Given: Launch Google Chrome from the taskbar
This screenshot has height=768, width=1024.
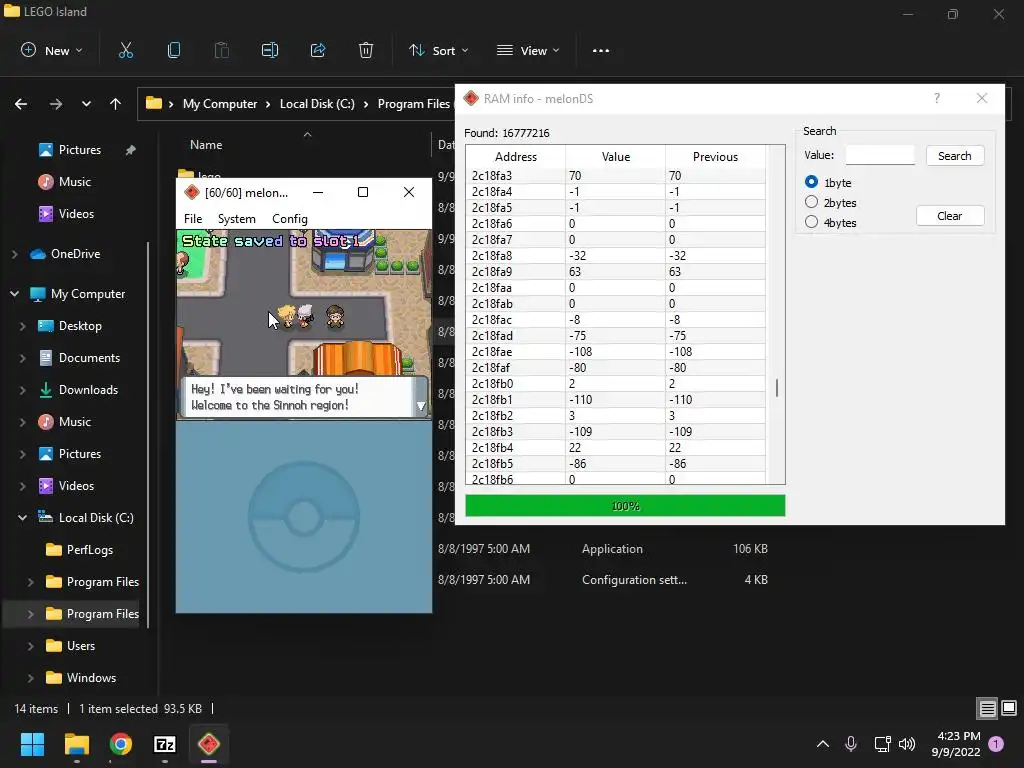Looking at the screenshot, I should click(x=121, y=744).
